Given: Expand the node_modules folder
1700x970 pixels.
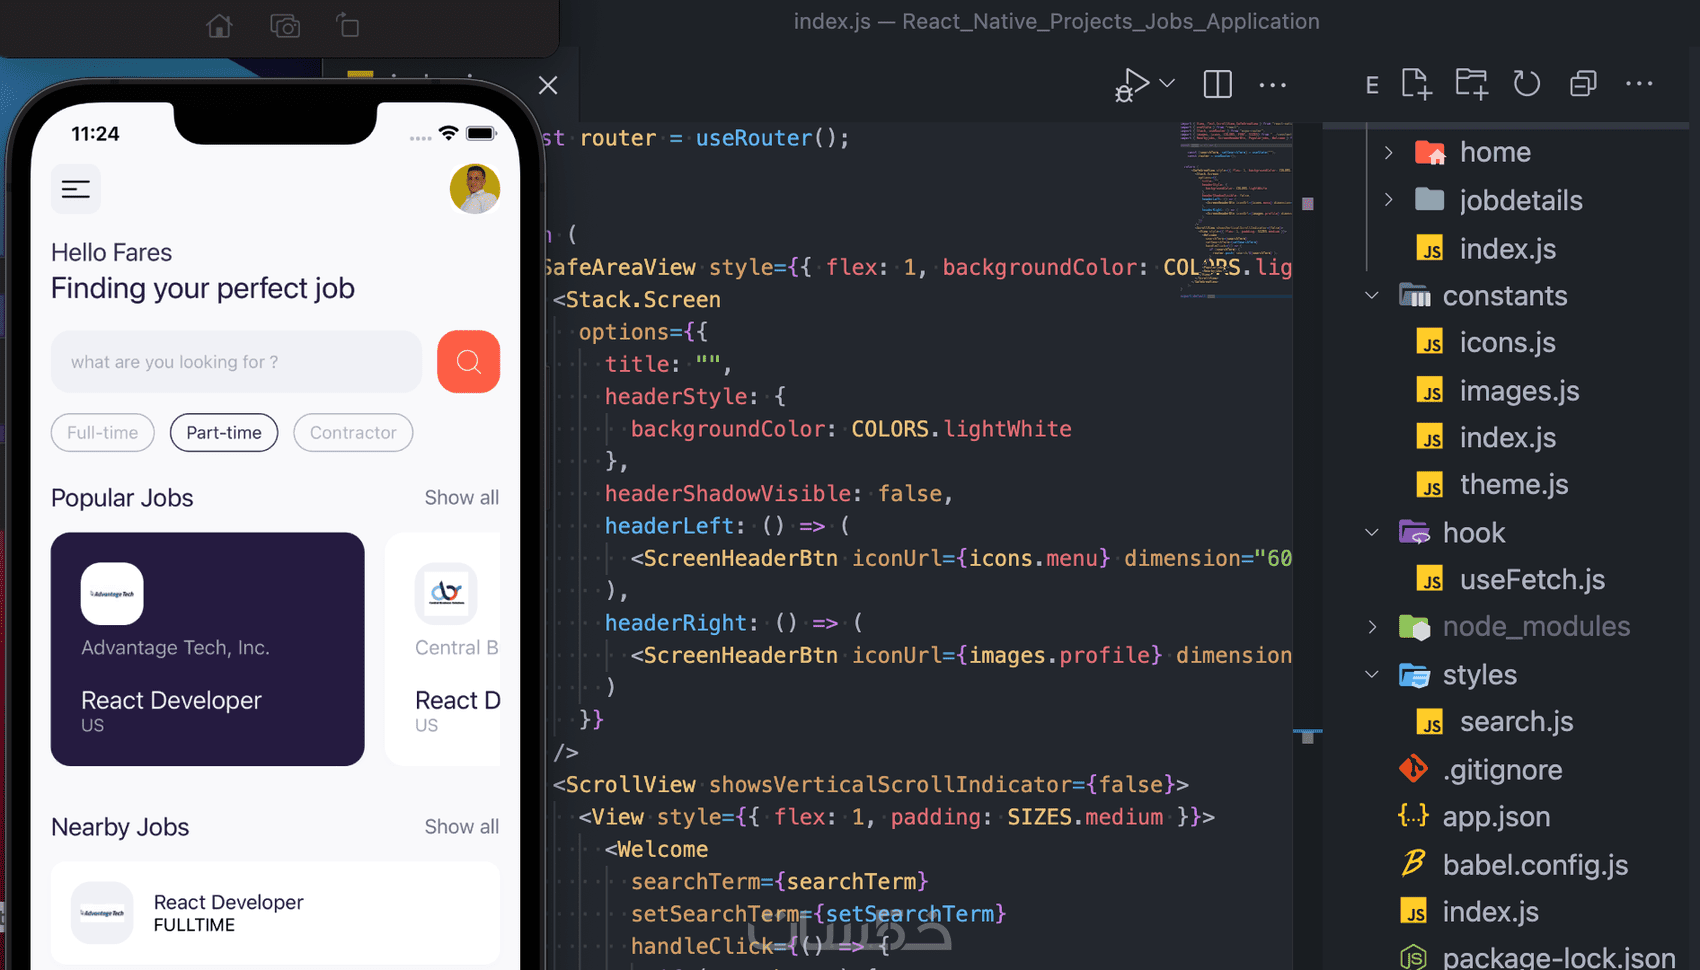Looking at the screenshot, I should tap(1372, 627).
